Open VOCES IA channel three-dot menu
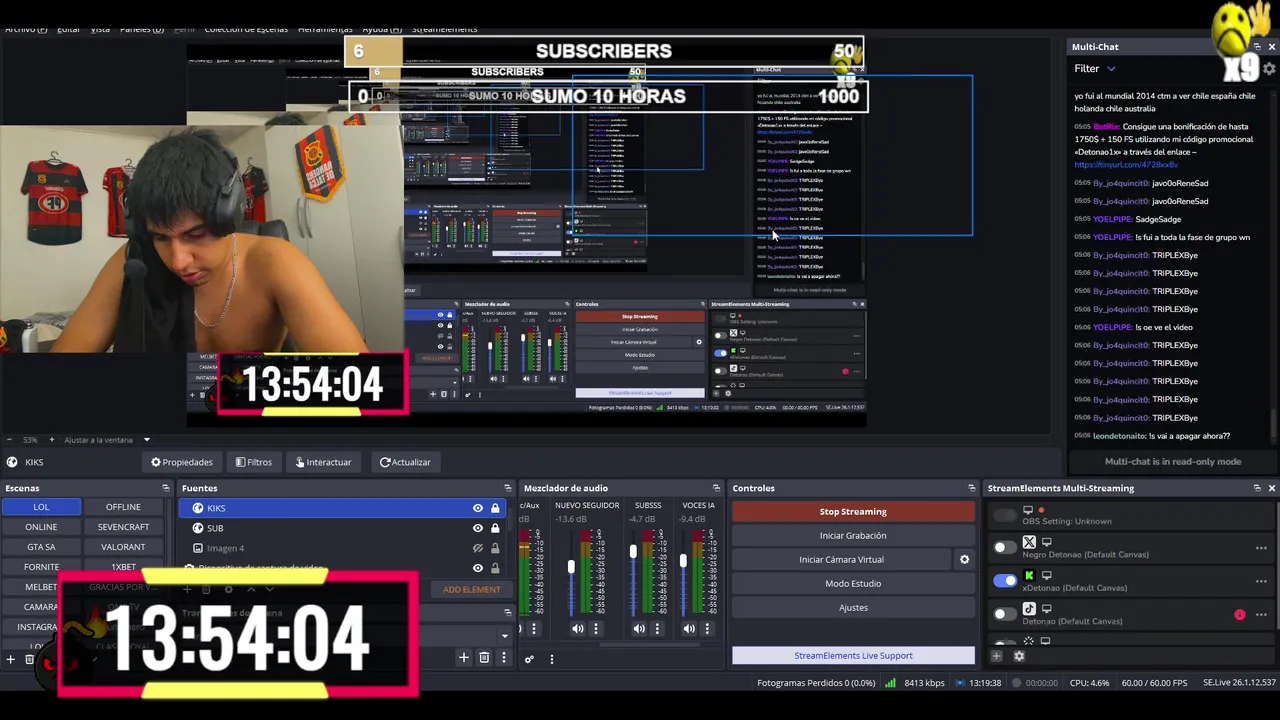The width and height of the screenshot is (1280, 720). tap(707, 629)
